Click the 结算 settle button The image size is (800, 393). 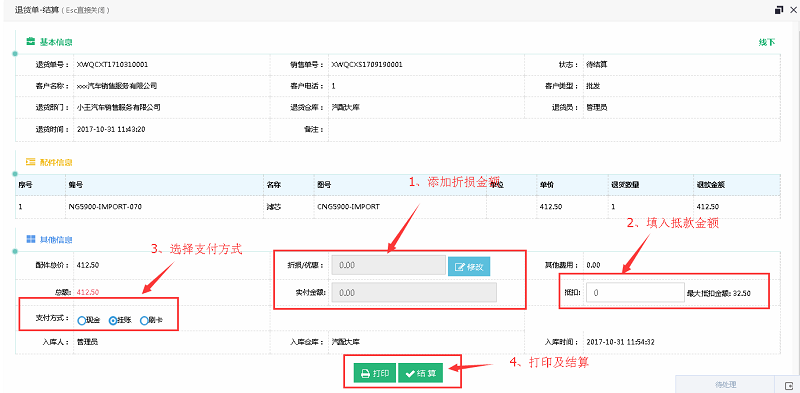click(x=420, y=374)
